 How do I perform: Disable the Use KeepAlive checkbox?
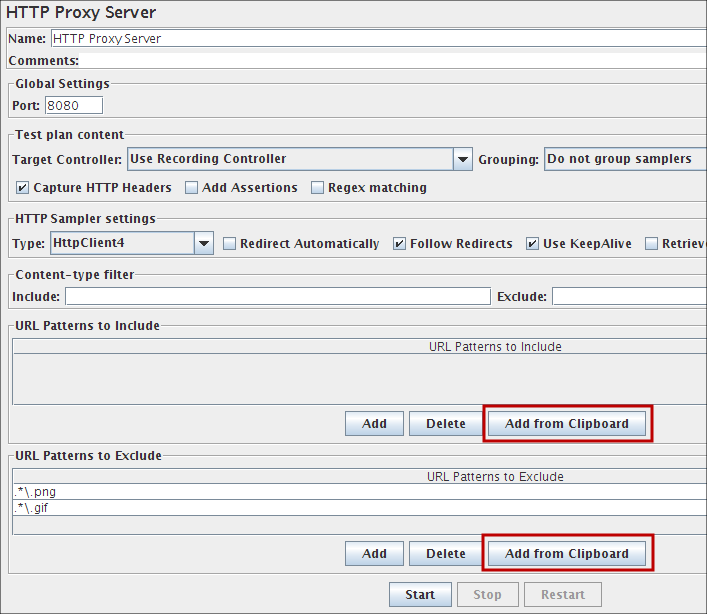click(x=533, y=244)
